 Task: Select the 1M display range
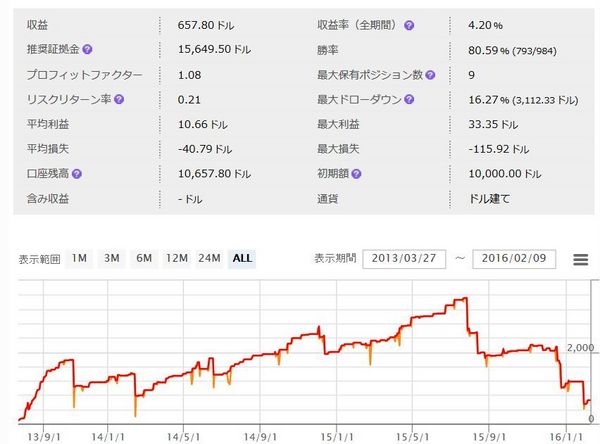79,258
